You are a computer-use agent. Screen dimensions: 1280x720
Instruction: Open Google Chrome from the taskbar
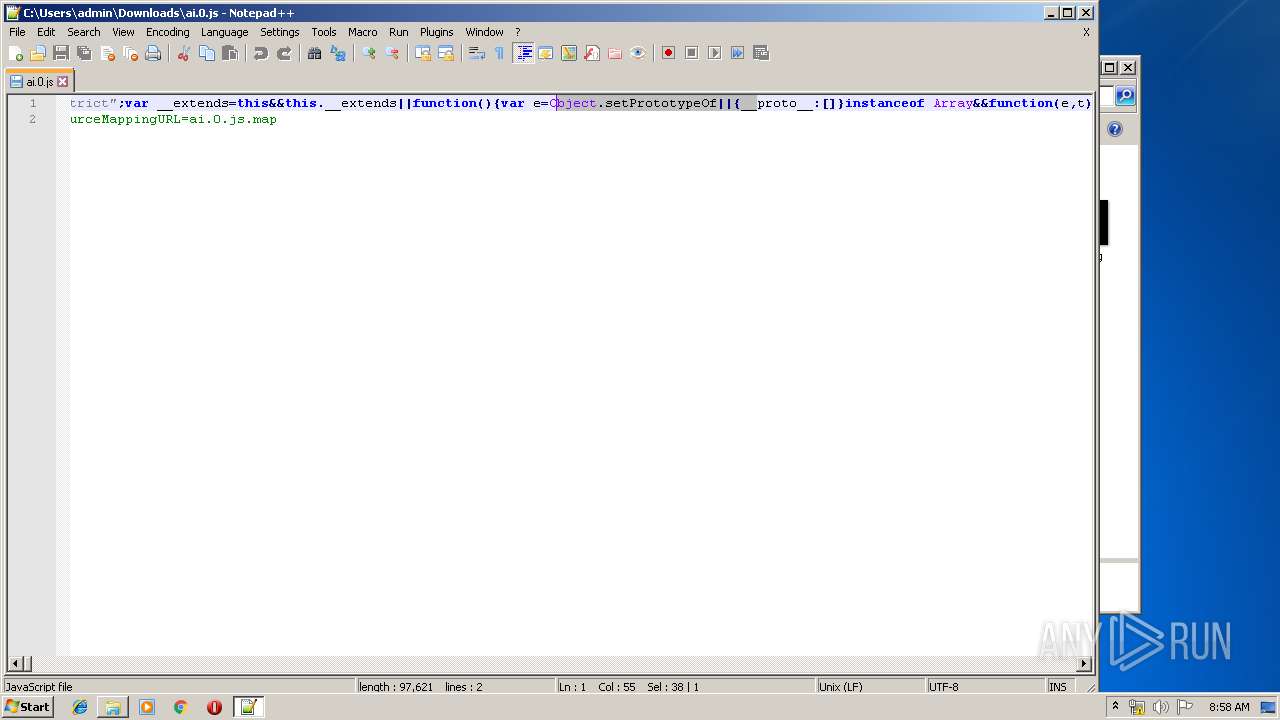[x=181, y=707]
